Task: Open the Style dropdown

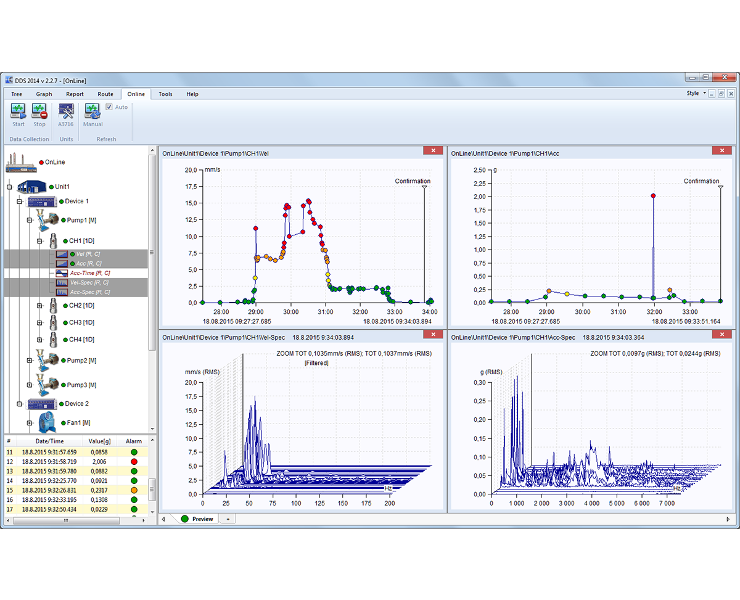Action: click(696, 93)
